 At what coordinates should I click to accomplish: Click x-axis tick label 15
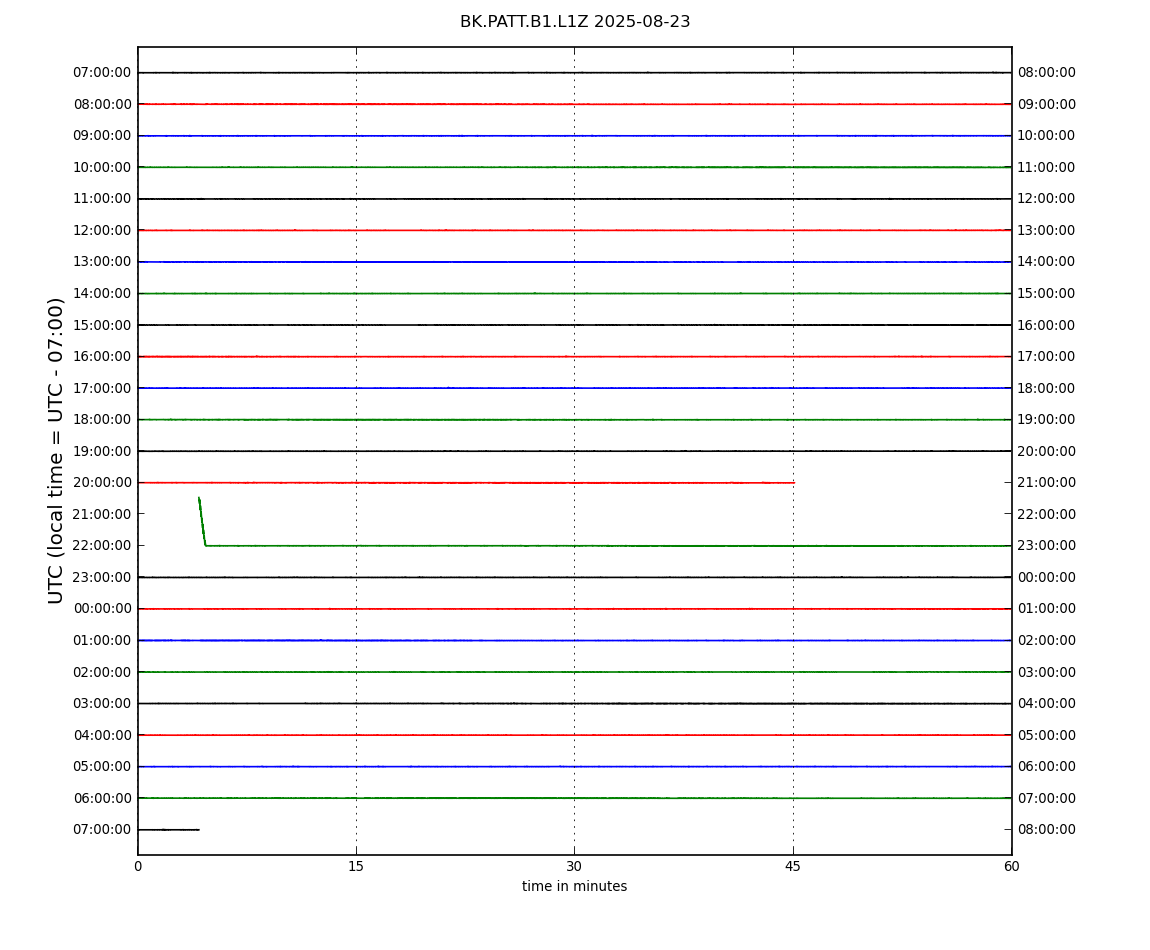356,866
